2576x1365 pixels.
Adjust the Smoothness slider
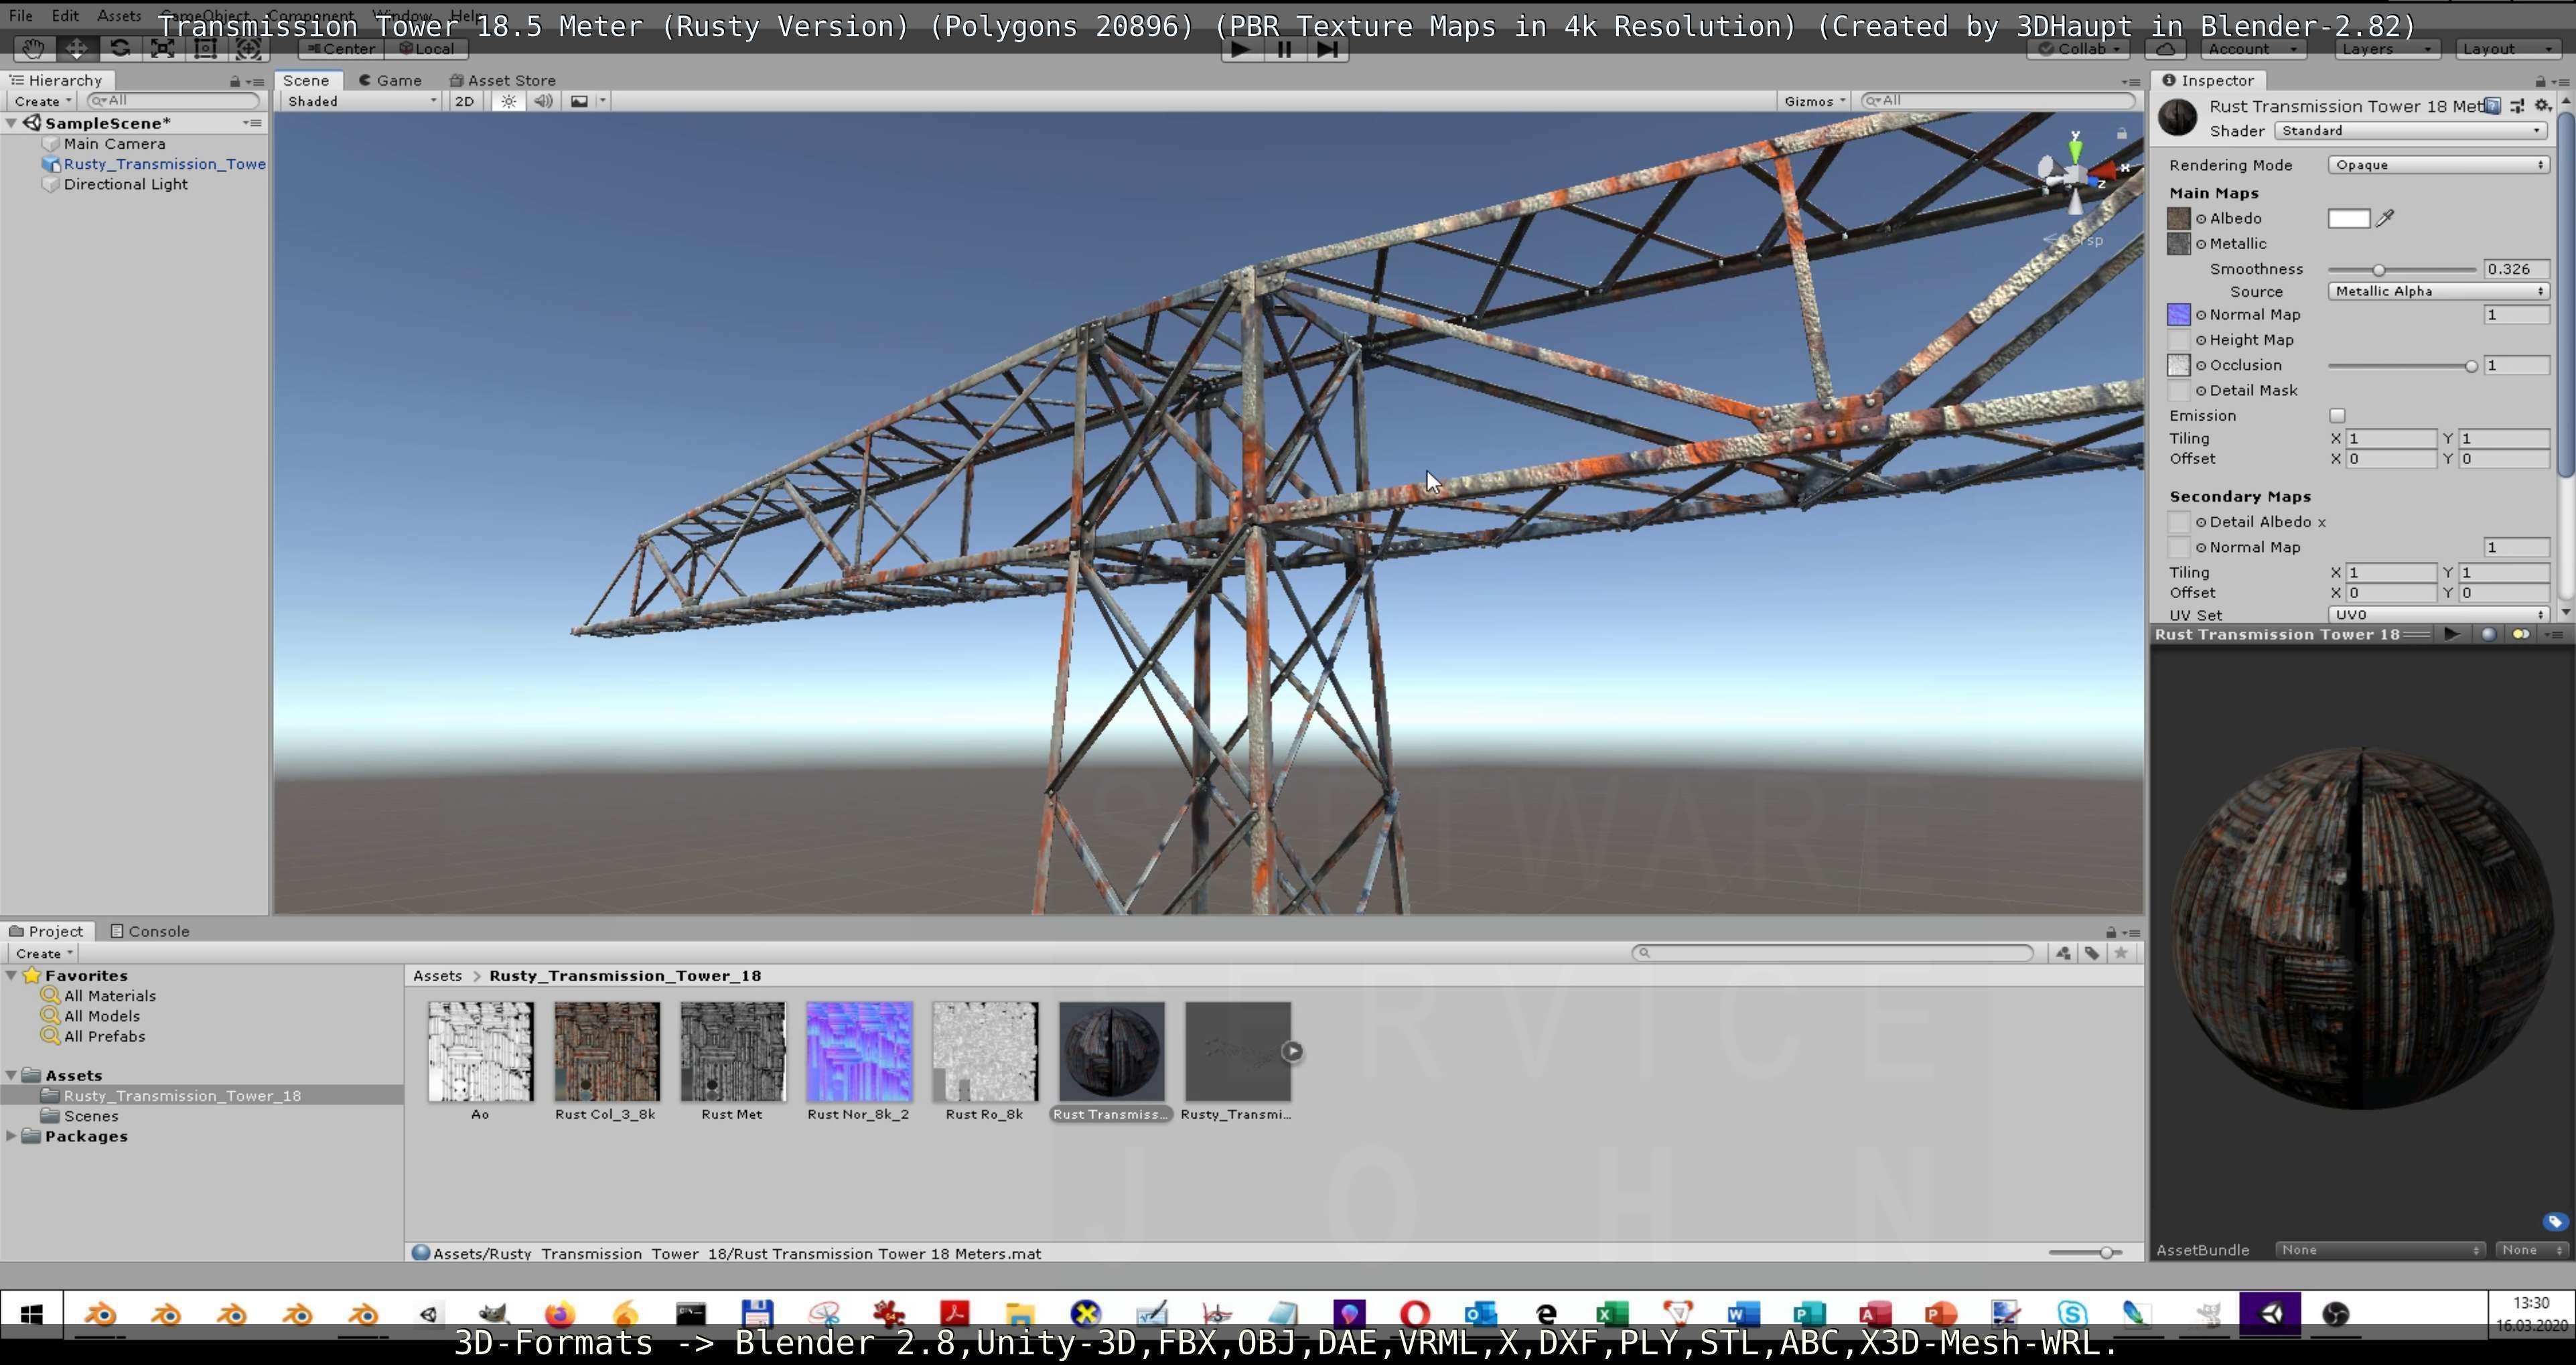click(2402, 270)
